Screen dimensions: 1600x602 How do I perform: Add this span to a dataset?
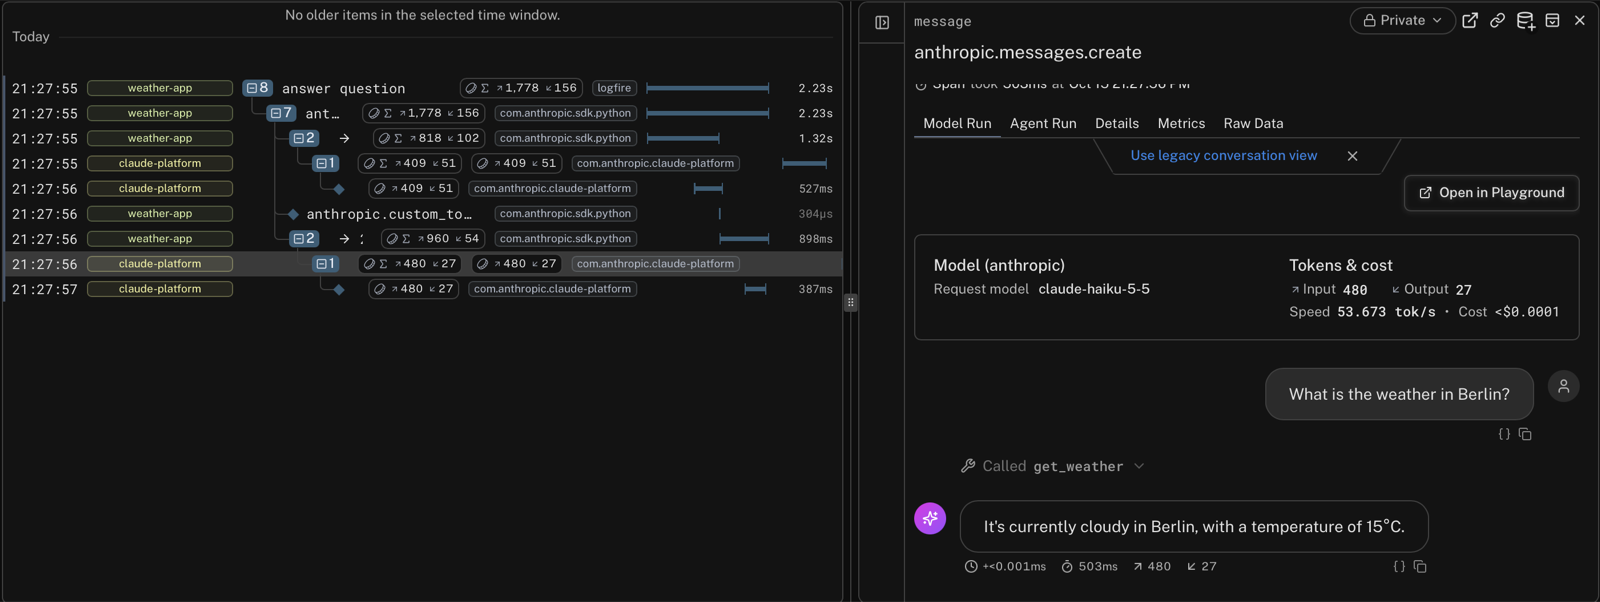pyautogui.click(x=1525, y=20)
